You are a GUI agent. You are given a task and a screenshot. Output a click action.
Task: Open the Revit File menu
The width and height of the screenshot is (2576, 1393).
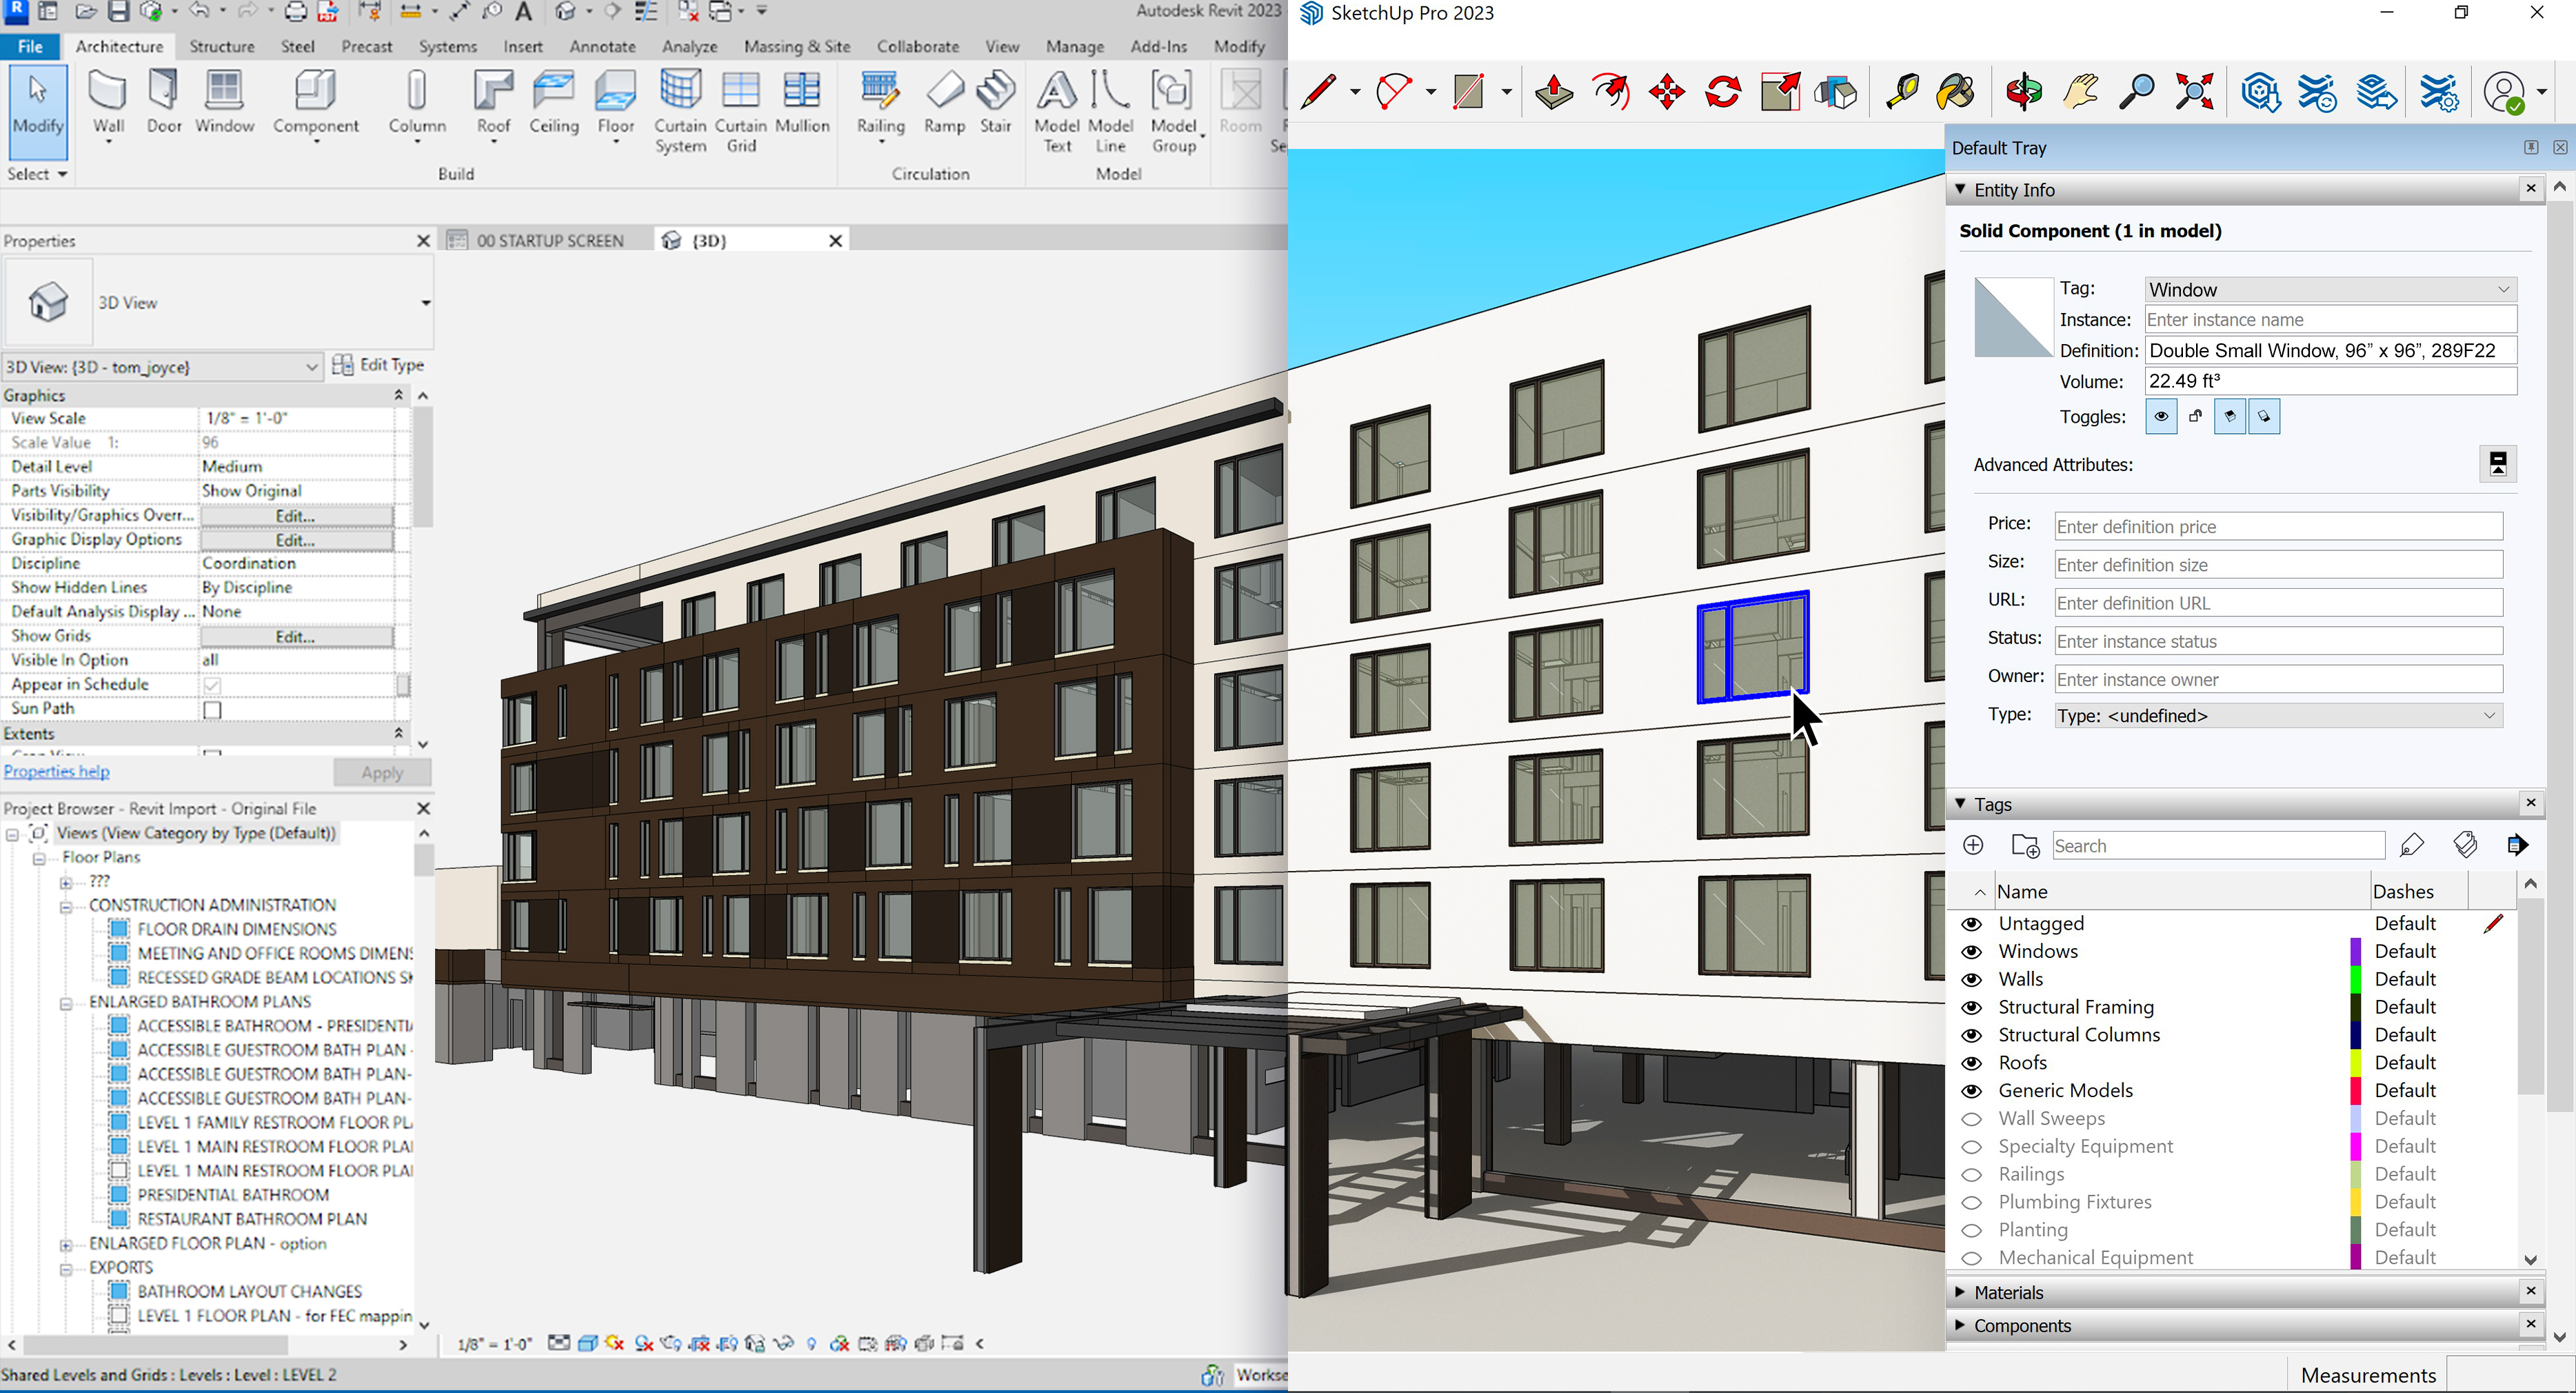(x=30, y=46)
